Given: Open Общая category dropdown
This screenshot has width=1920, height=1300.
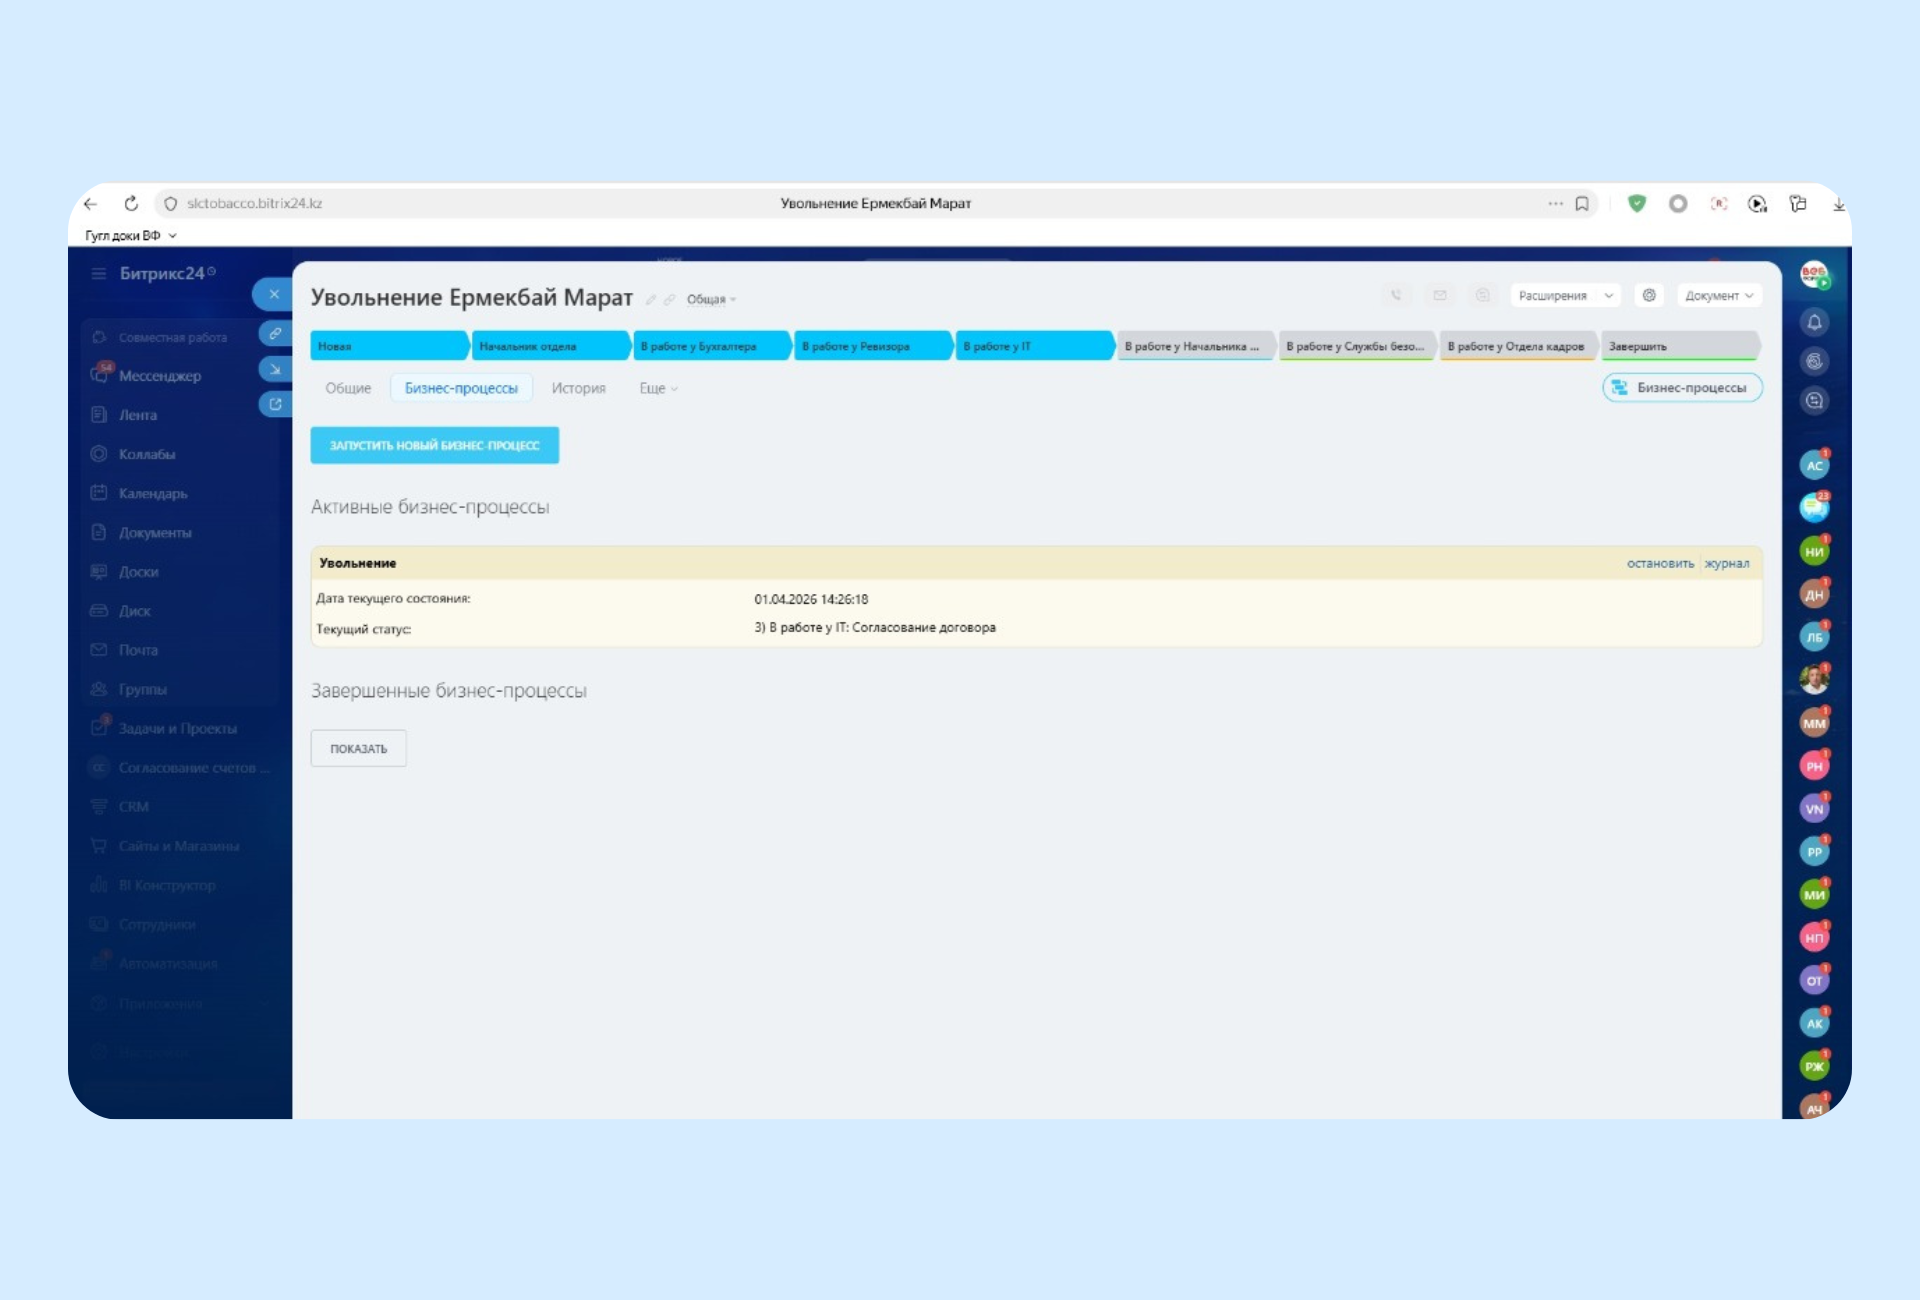Looking at the screenshot, I should pyautogui.click(x=711, y=299).
